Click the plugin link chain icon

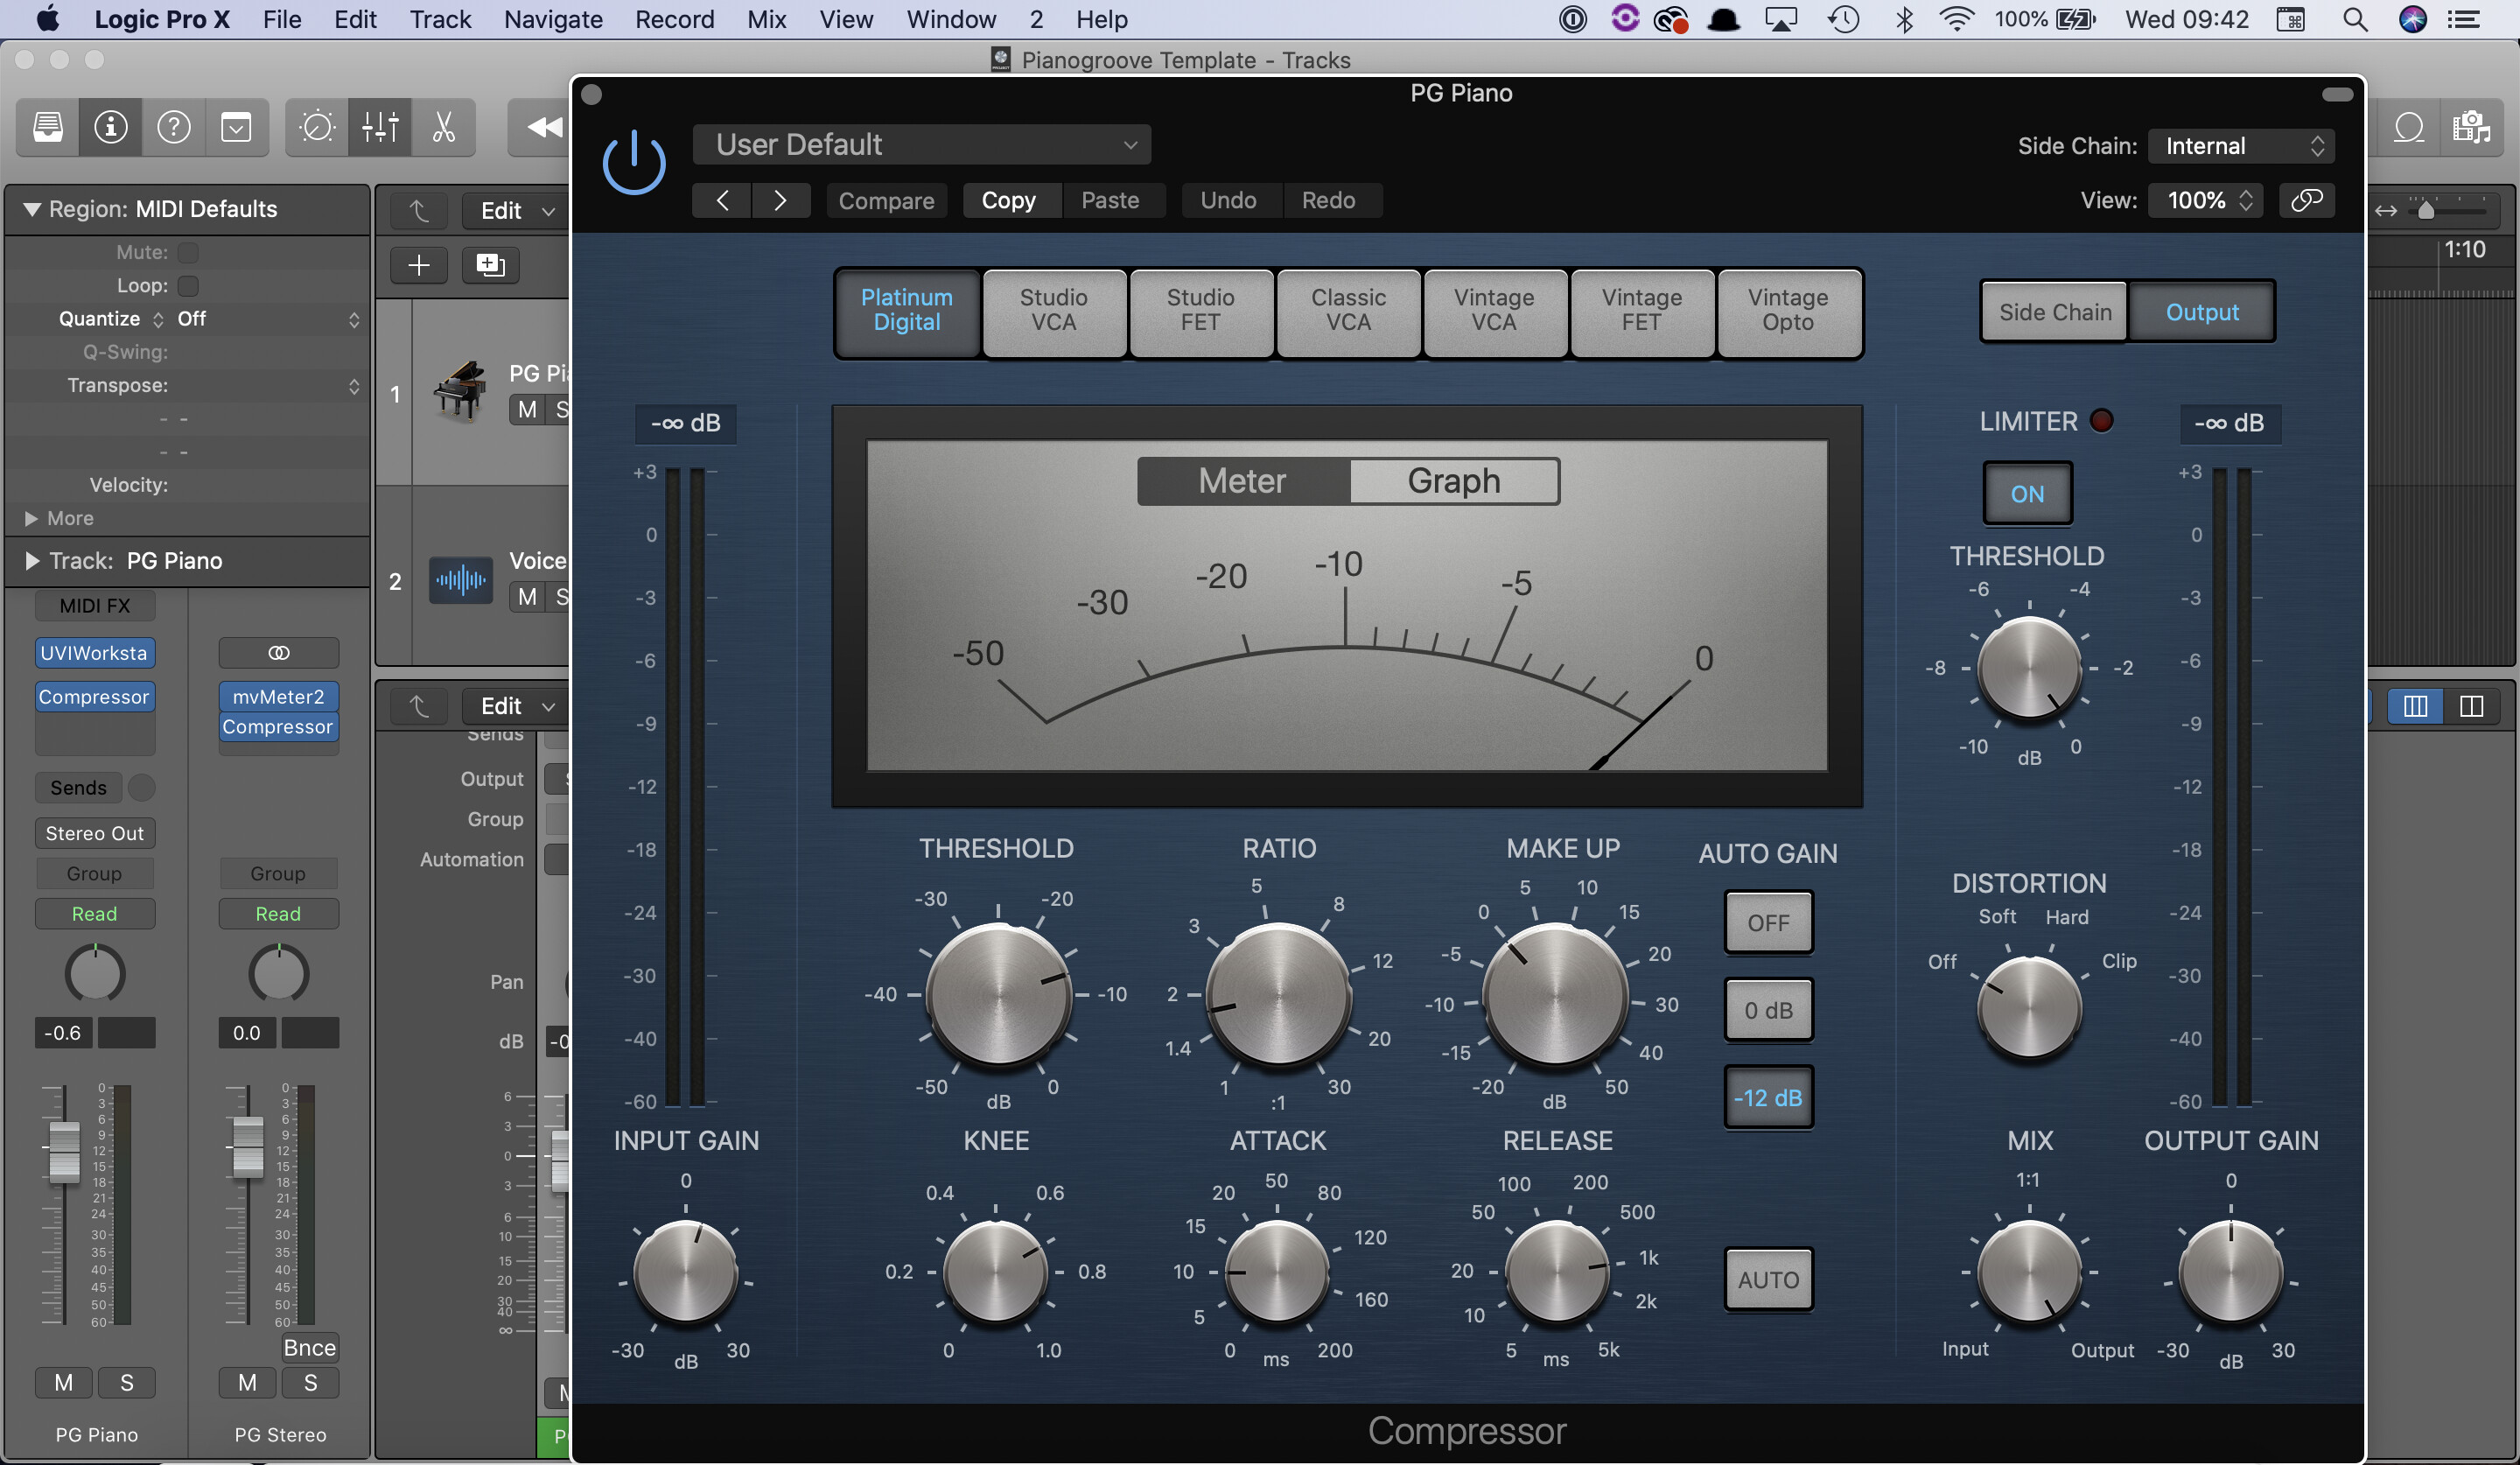pos(2306,200)
